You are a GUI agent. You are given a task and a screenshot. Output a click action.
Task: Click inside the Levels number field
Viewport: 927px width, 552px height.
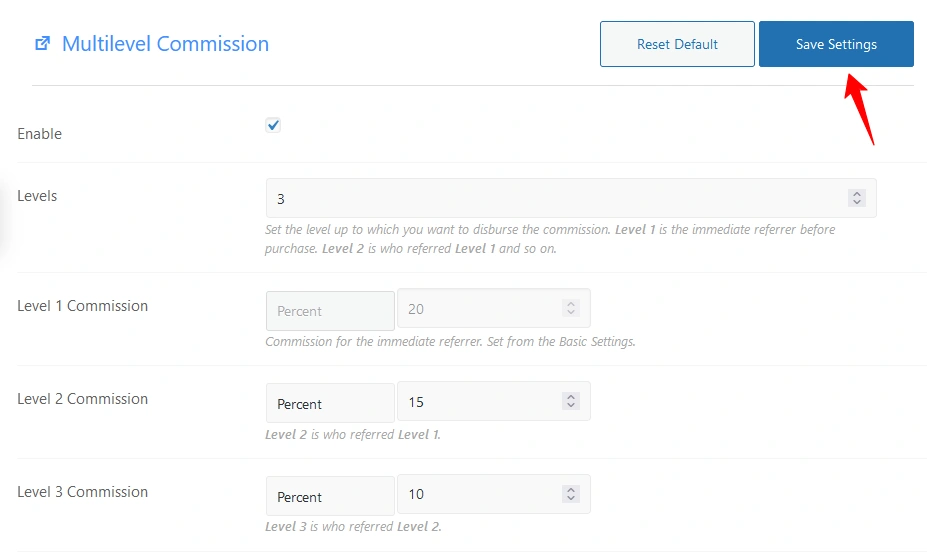[571, 198]
